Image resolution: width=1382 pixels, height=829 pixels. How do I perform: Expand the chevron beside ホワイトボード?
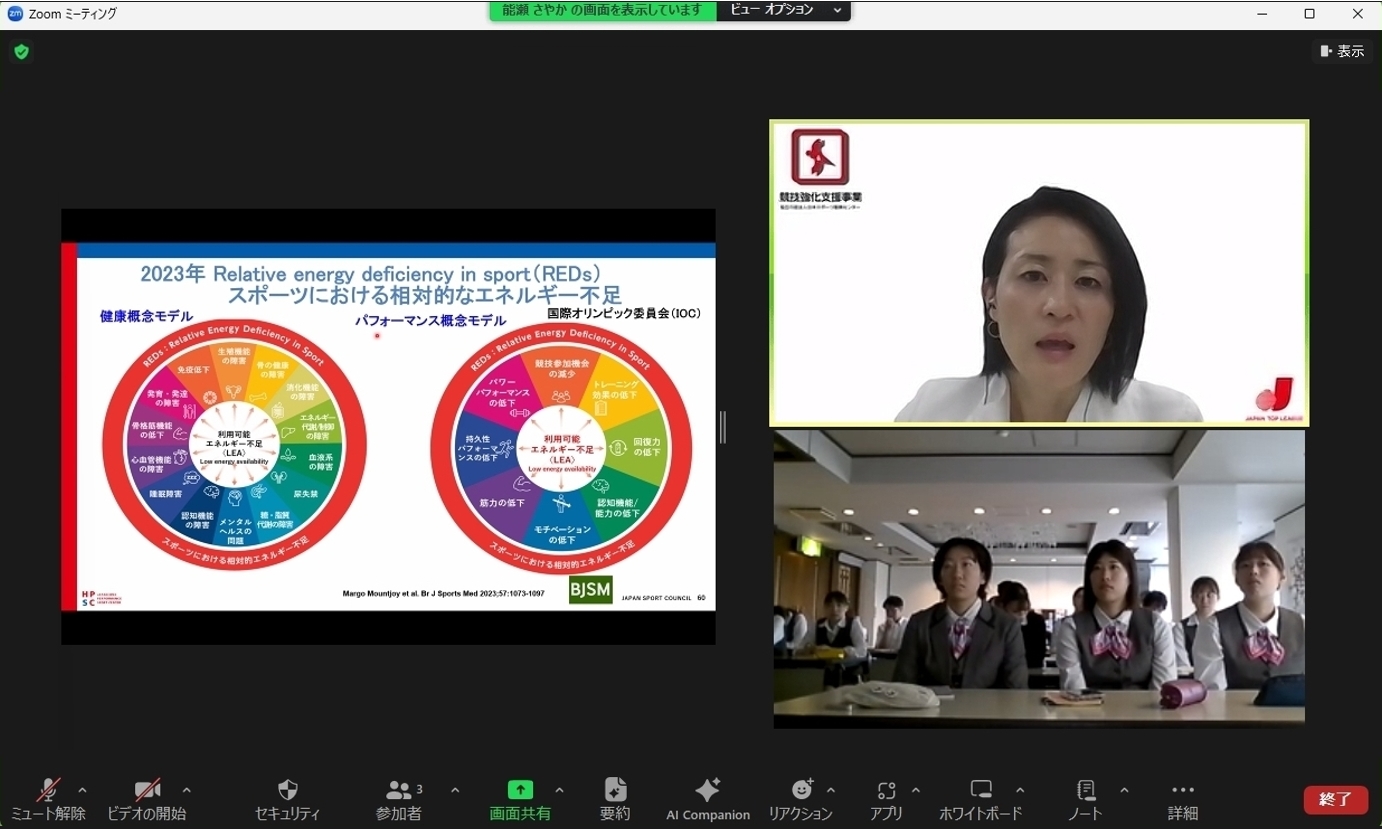[1020, 790]
